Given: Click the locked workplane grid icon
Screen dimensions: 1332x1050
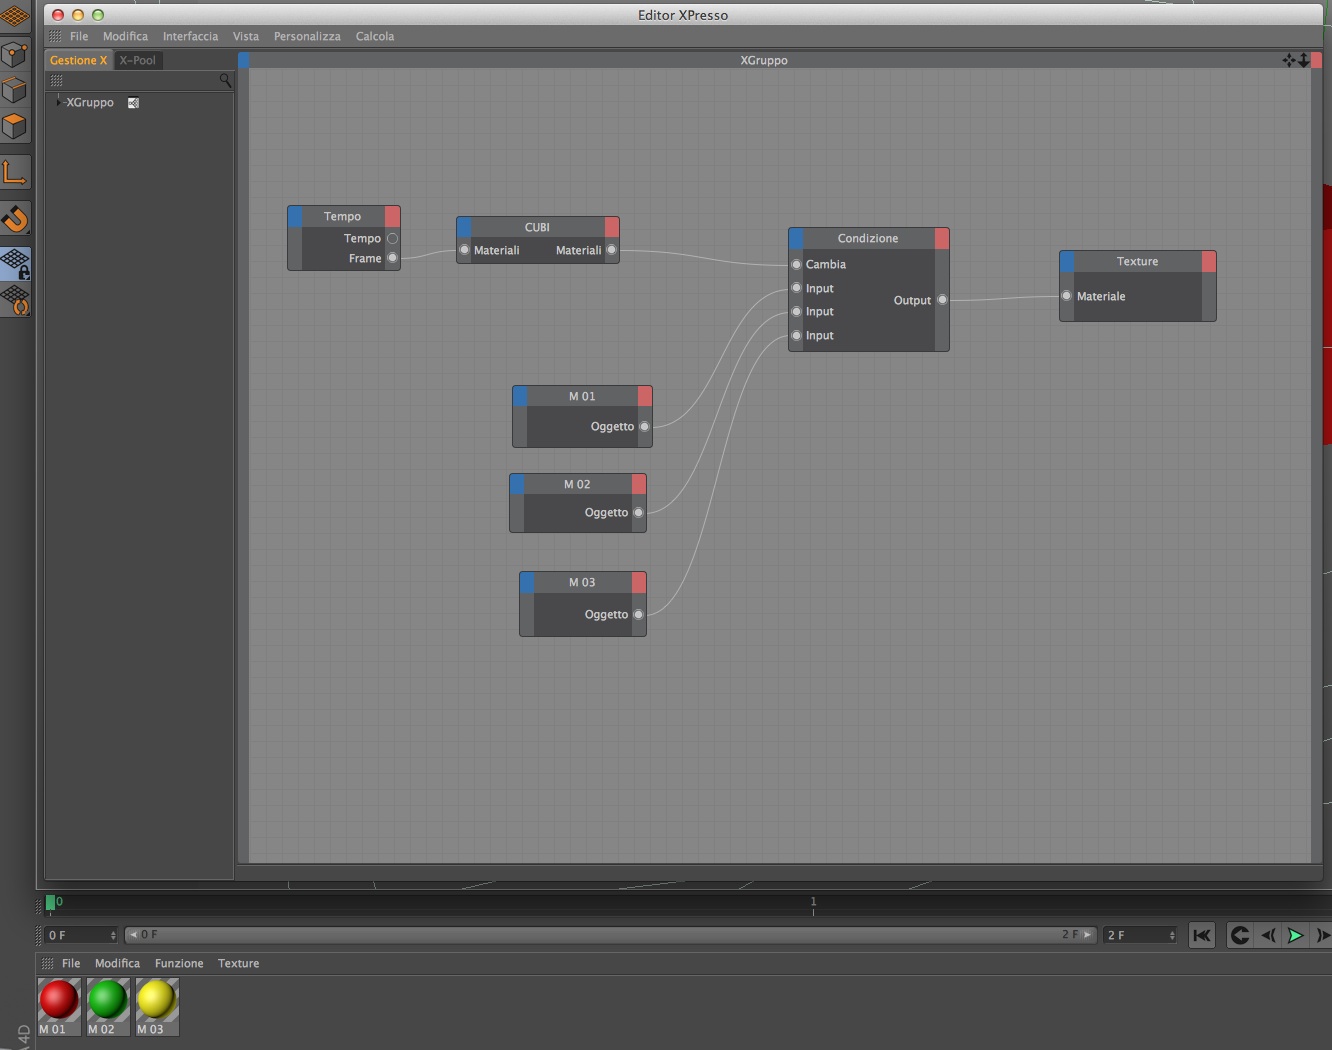Looking at the screenshot, I should (15, 264).
